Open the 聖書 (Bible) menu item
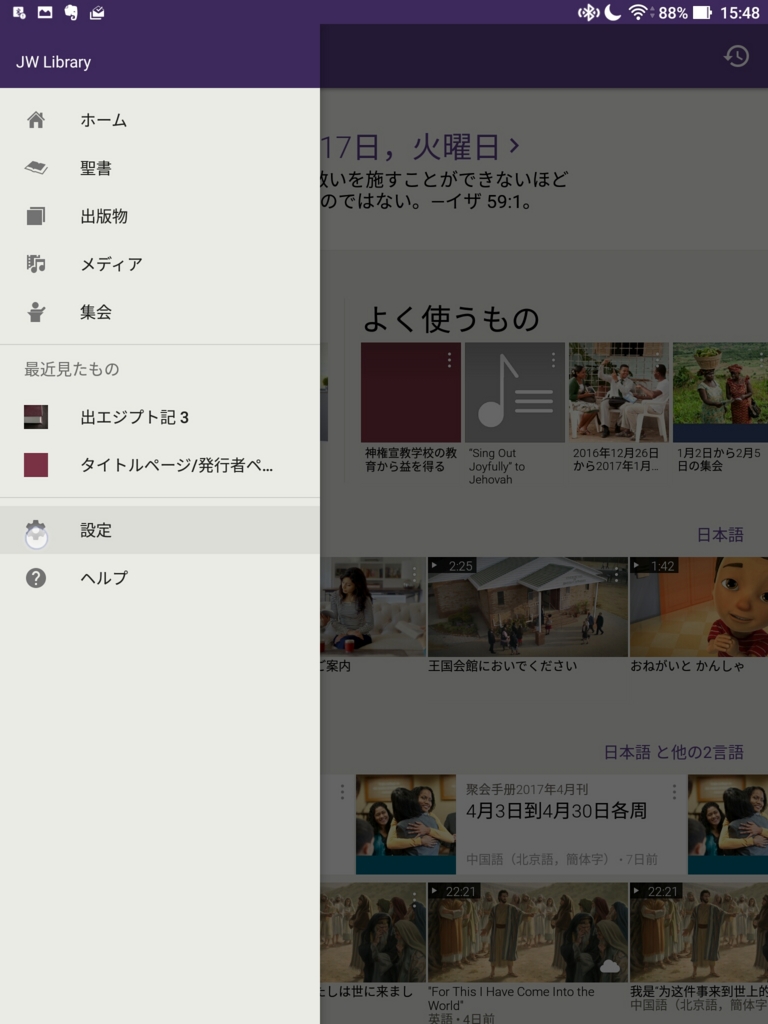768x1024 pixels. click(x=159, y=168)
